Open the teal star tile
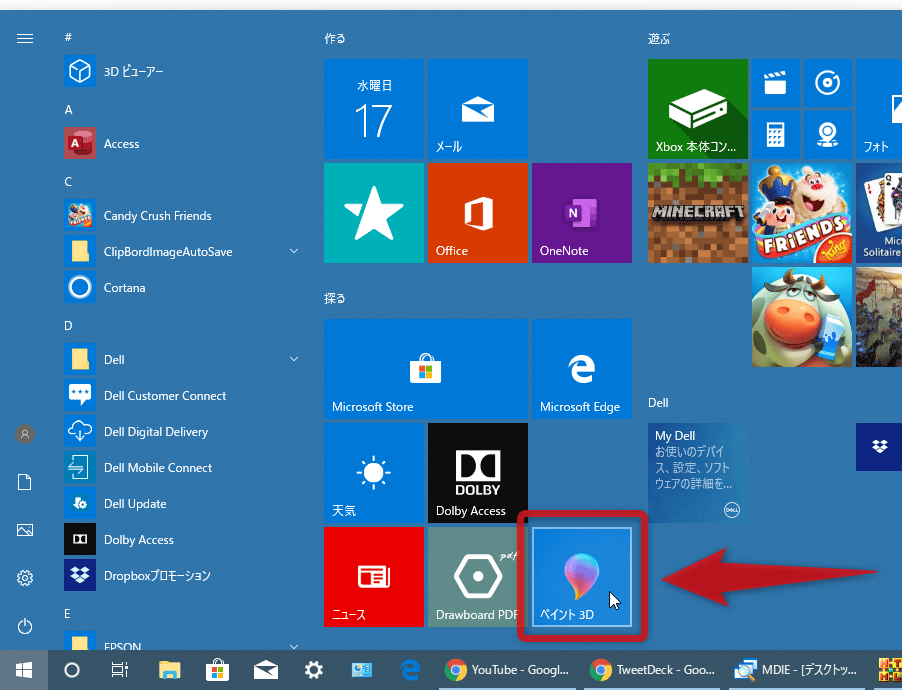Image resolution: width=902 pixels, height=690 pixels. (373, 213)
